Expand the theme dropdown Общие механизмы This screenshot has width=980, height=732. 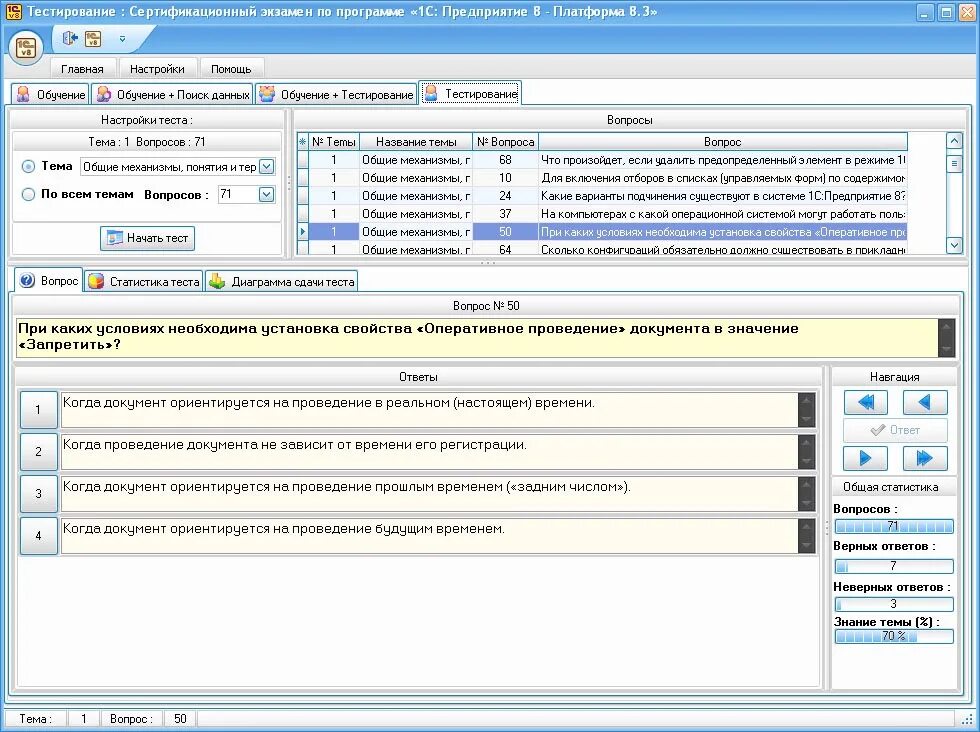coord(267,166)
